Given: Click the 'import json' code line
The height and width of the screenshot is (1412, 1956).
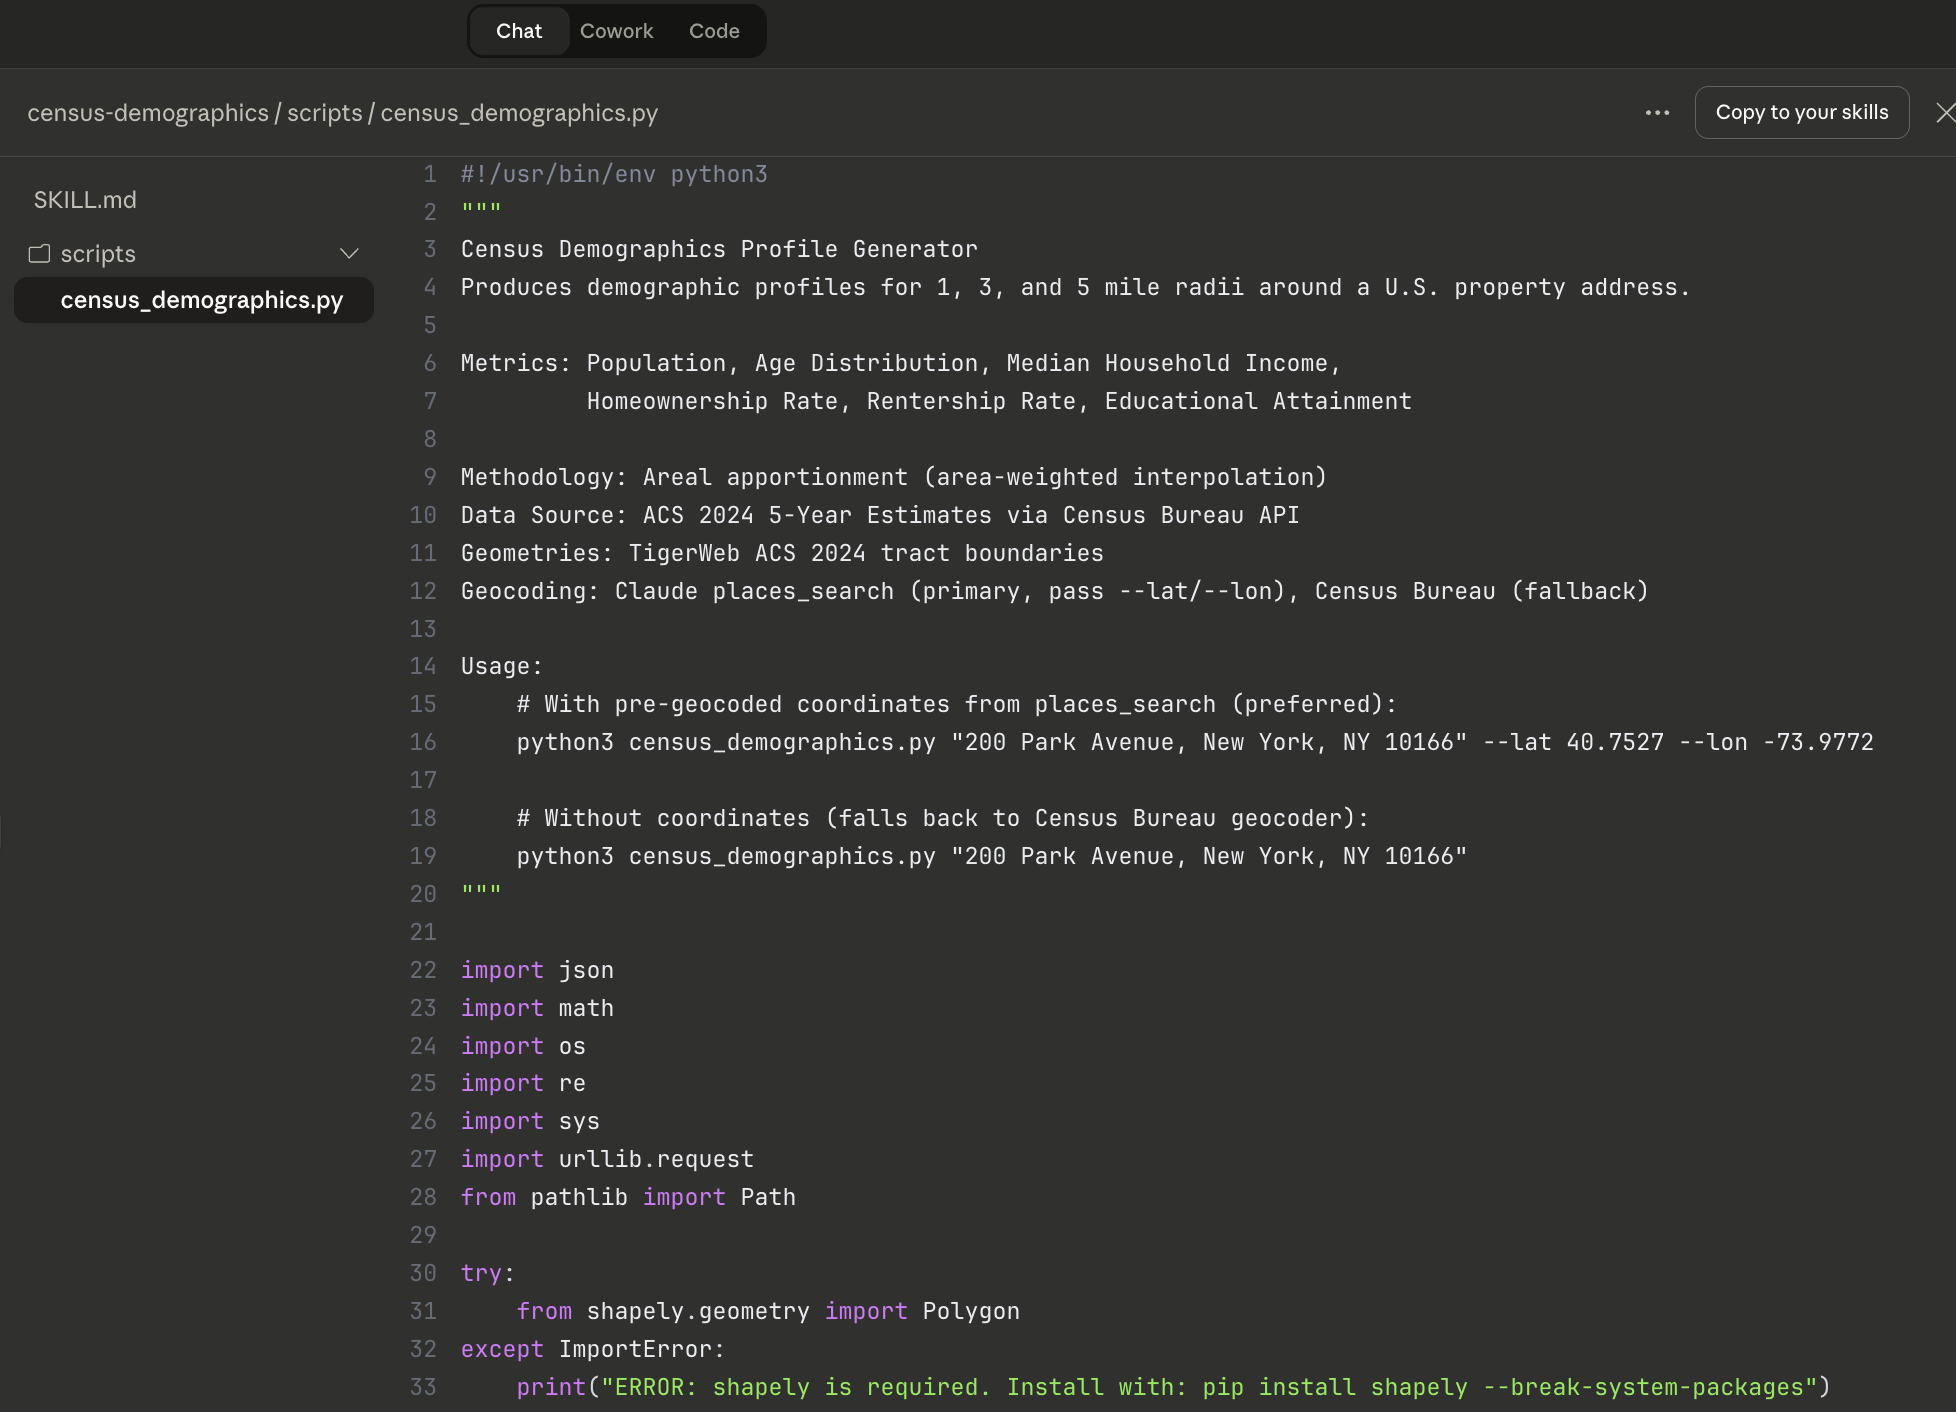Looking at the screenshot, I should point(537,970).
